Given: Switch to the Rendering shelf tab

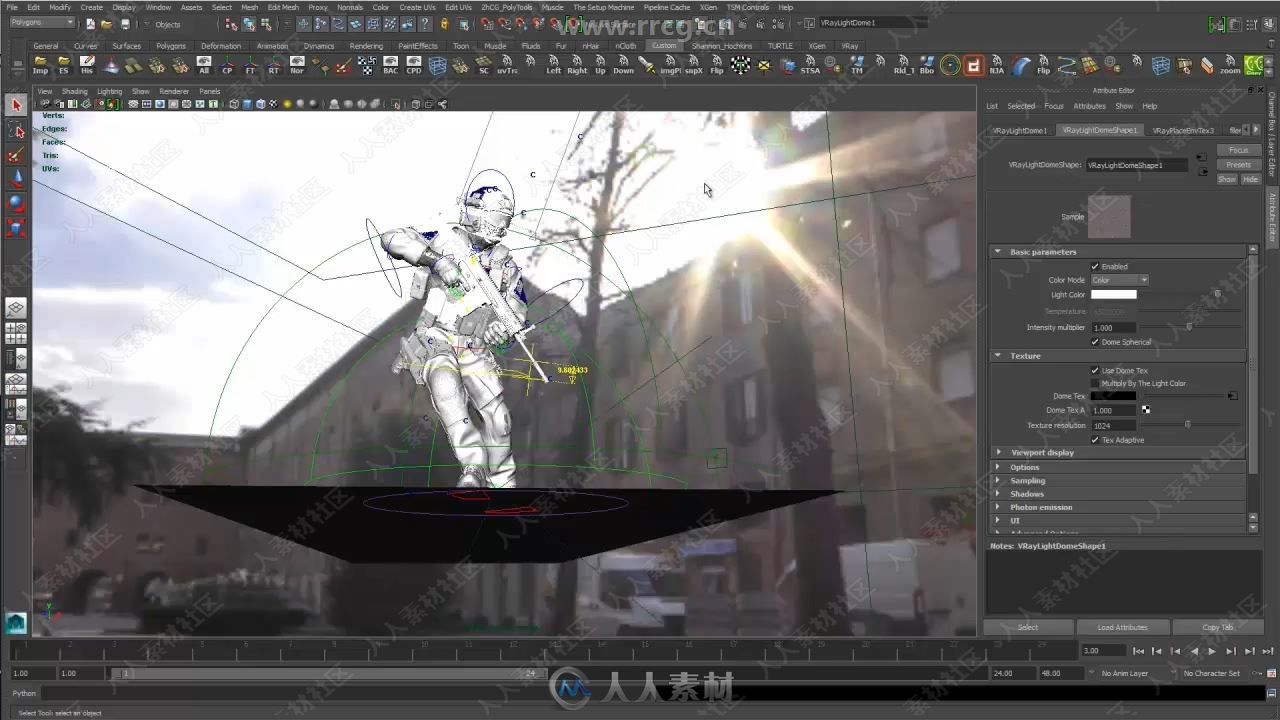Looking at the screenshot, I should tap(366, 46).
